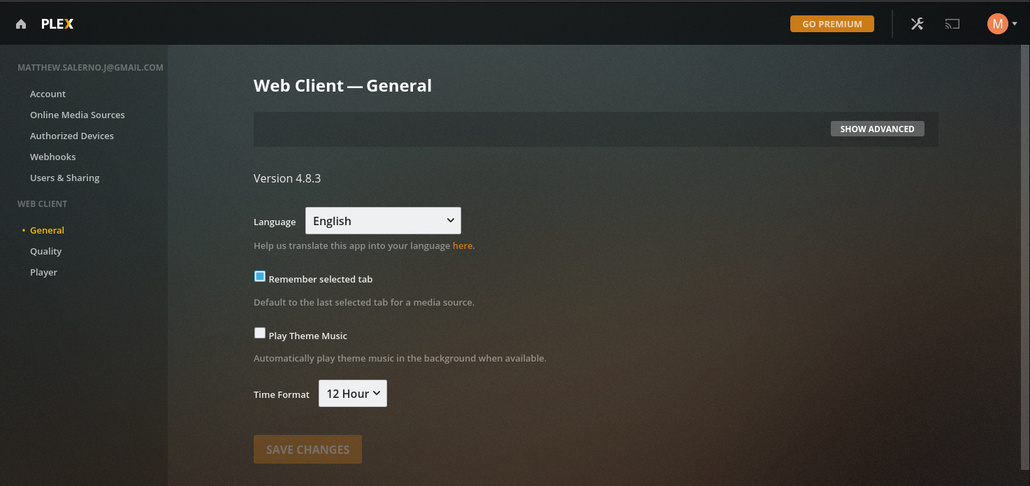This screenshot has width=1030, height=486.
Task: Toggle Remember selected tab checkbox
Action: 259,276
